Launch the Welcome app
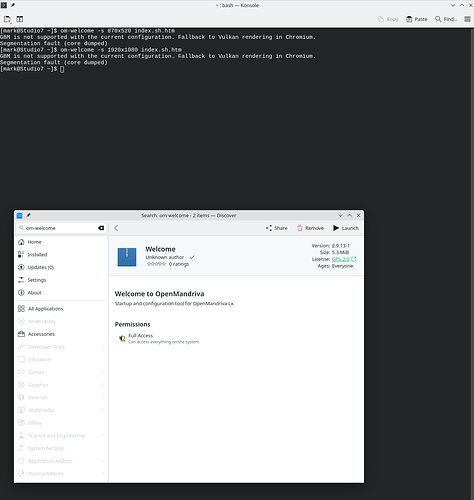Screen dimensions: 474x500 [346, 228]
